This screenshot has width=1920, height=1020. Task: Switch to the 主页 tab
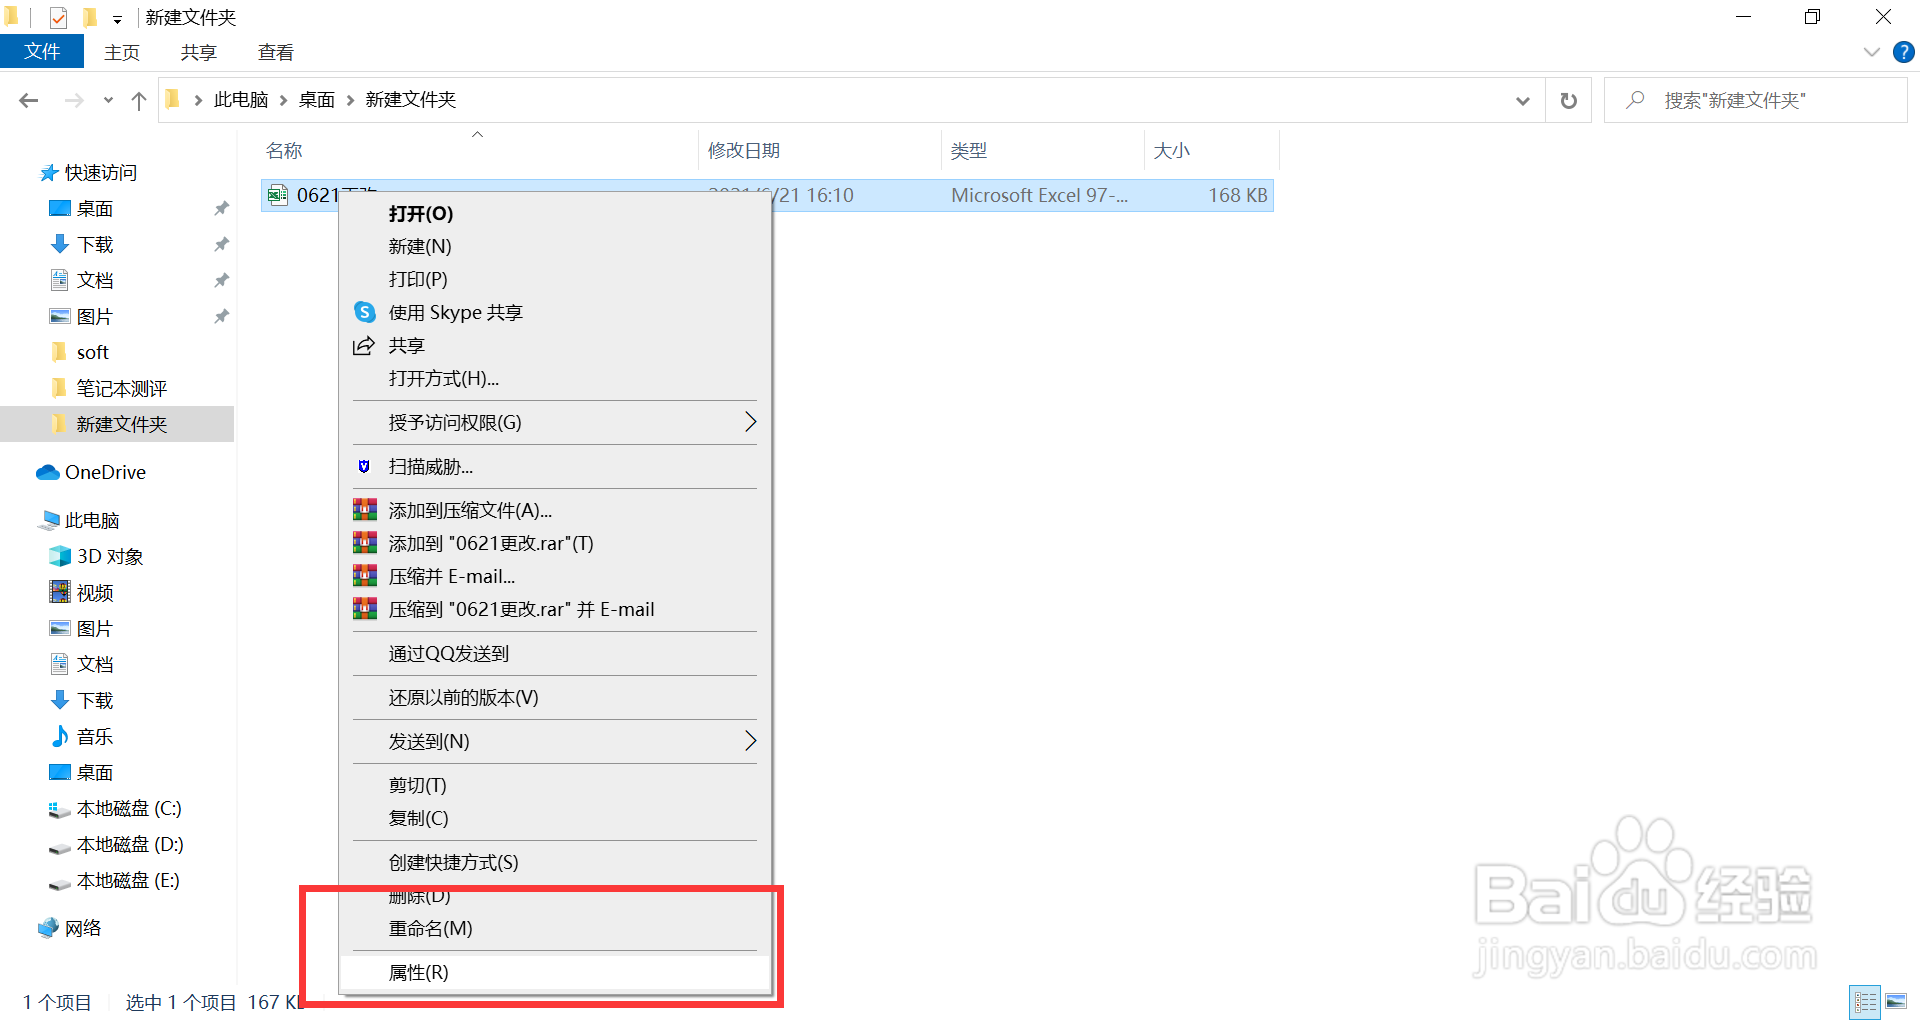coord(122,52)
